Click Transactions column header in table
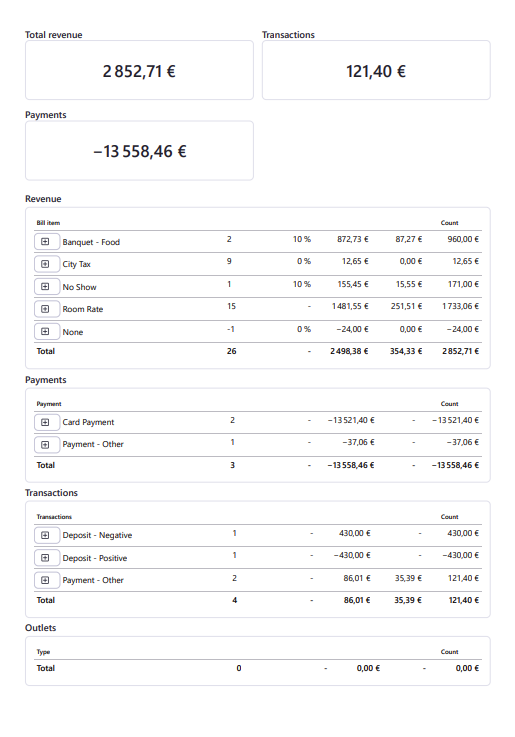Viewport: 515px width, 737px height. [x=54, y=517]
